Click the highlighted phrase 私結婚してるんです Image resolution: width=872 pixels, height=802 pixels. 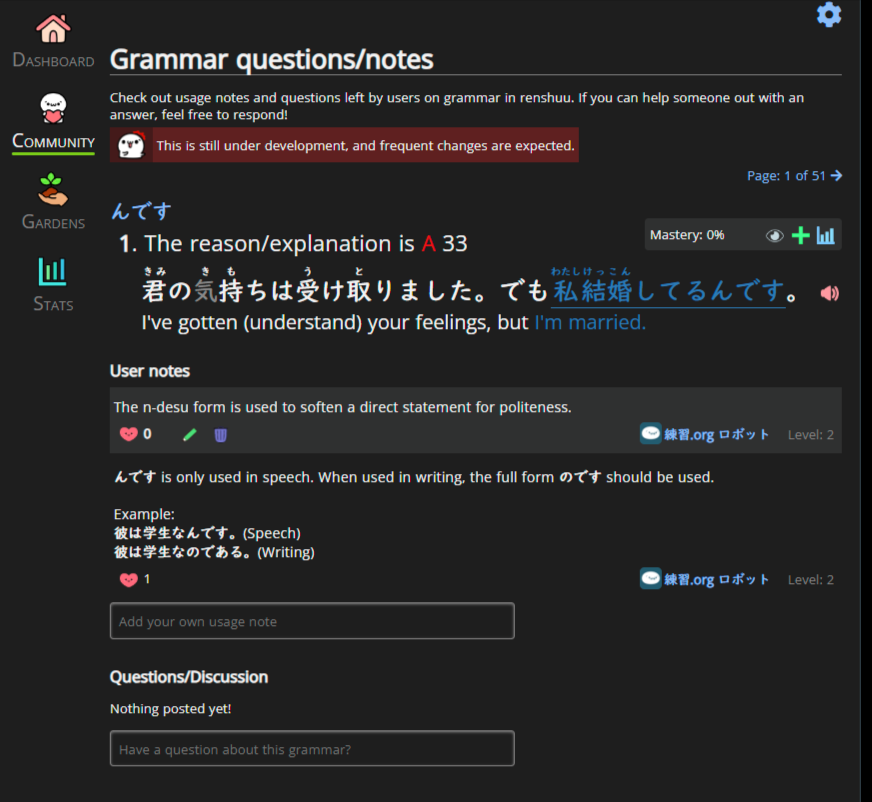(668, 292)
